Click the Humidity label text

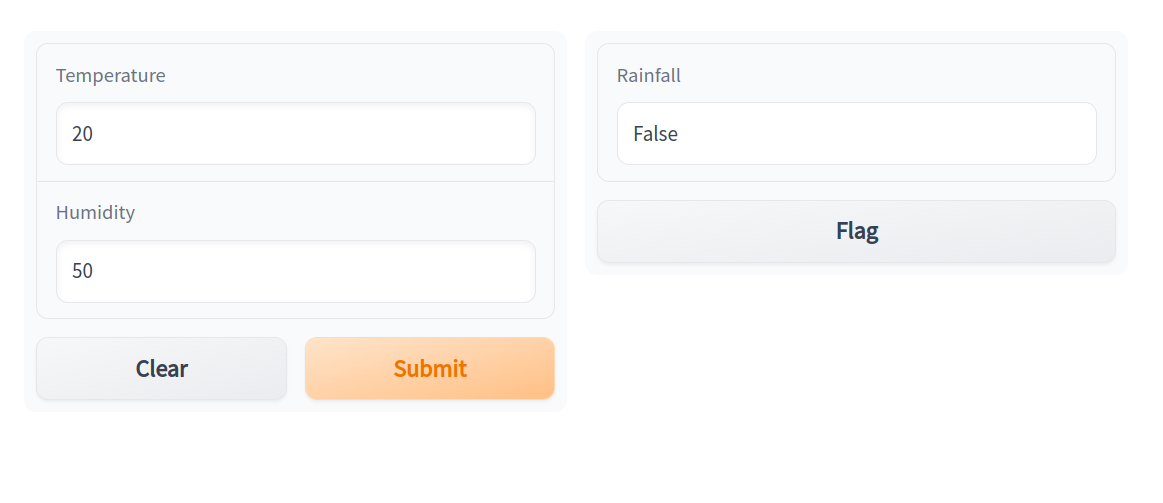(95, 213)
